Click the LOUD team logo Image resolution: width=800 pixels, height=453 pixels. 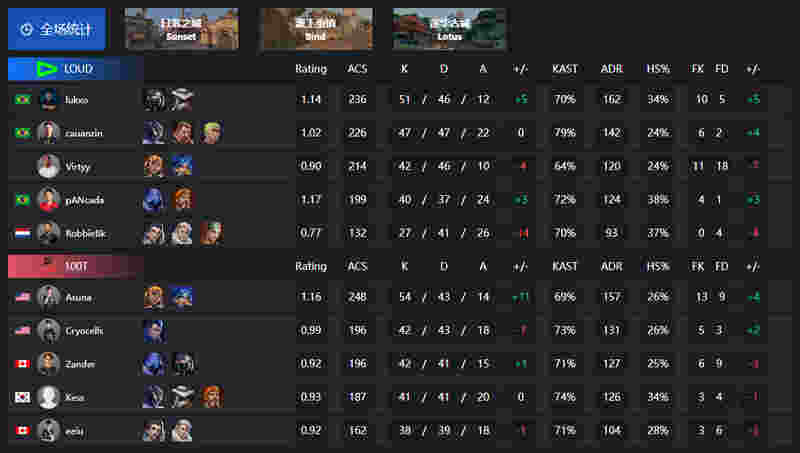pyautogui.click(x=46, y=69)
